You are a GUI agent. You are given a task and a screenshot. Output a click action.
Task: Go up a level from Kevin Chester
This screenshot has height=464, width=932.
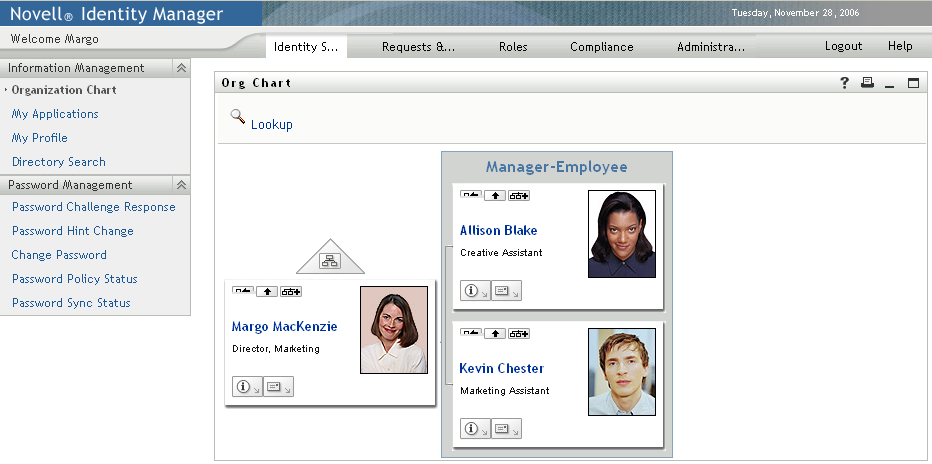495,333
